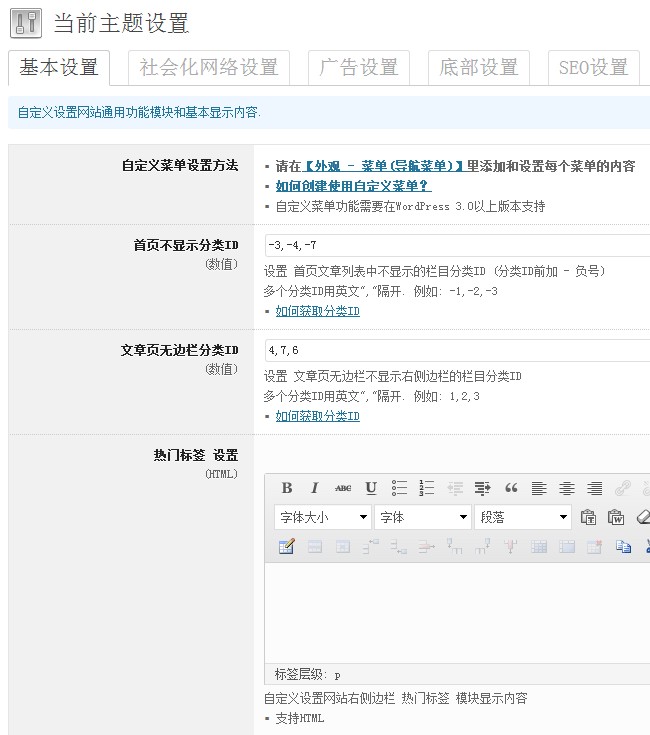Open the 外观 - 菜单(导航菜单) link
The image size is (650, 735).
pyautogui.click(x=384, y=166)
